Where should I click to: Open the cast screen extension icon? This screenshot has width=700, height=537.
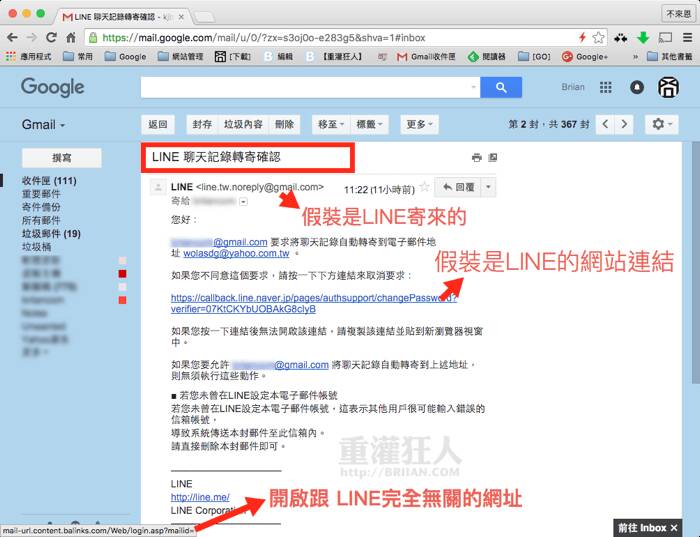[665, 37]
